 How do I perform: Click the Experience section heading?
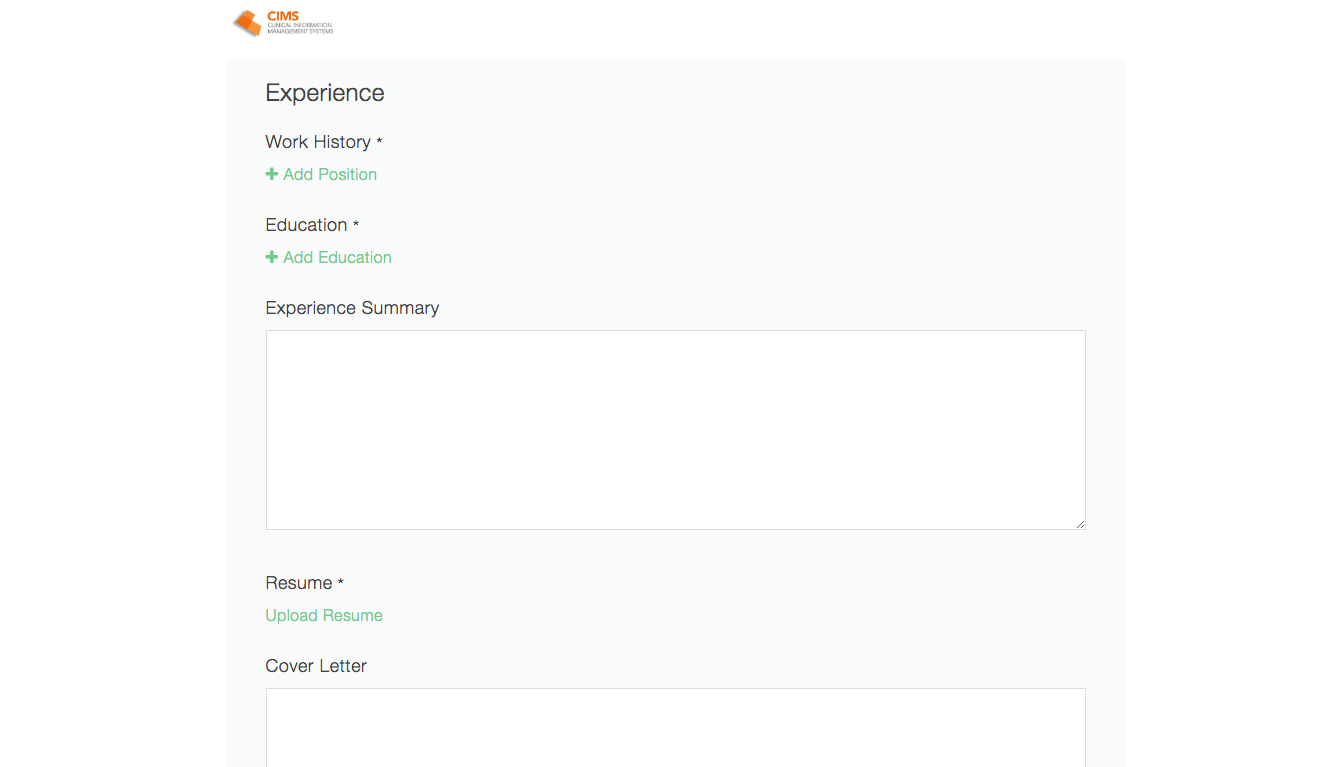coord(325,93)
